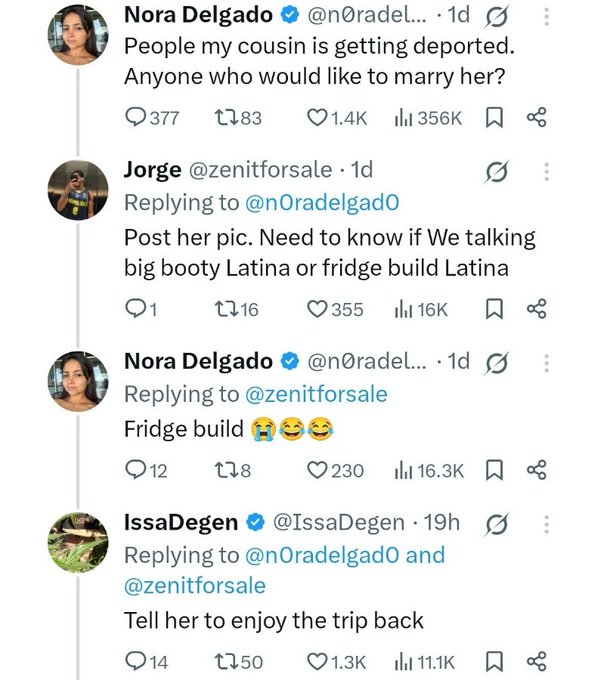Screen dimensions: 604x680
Task: Open Grok icon on Jorge's tweet
Action: click(496, 172)
